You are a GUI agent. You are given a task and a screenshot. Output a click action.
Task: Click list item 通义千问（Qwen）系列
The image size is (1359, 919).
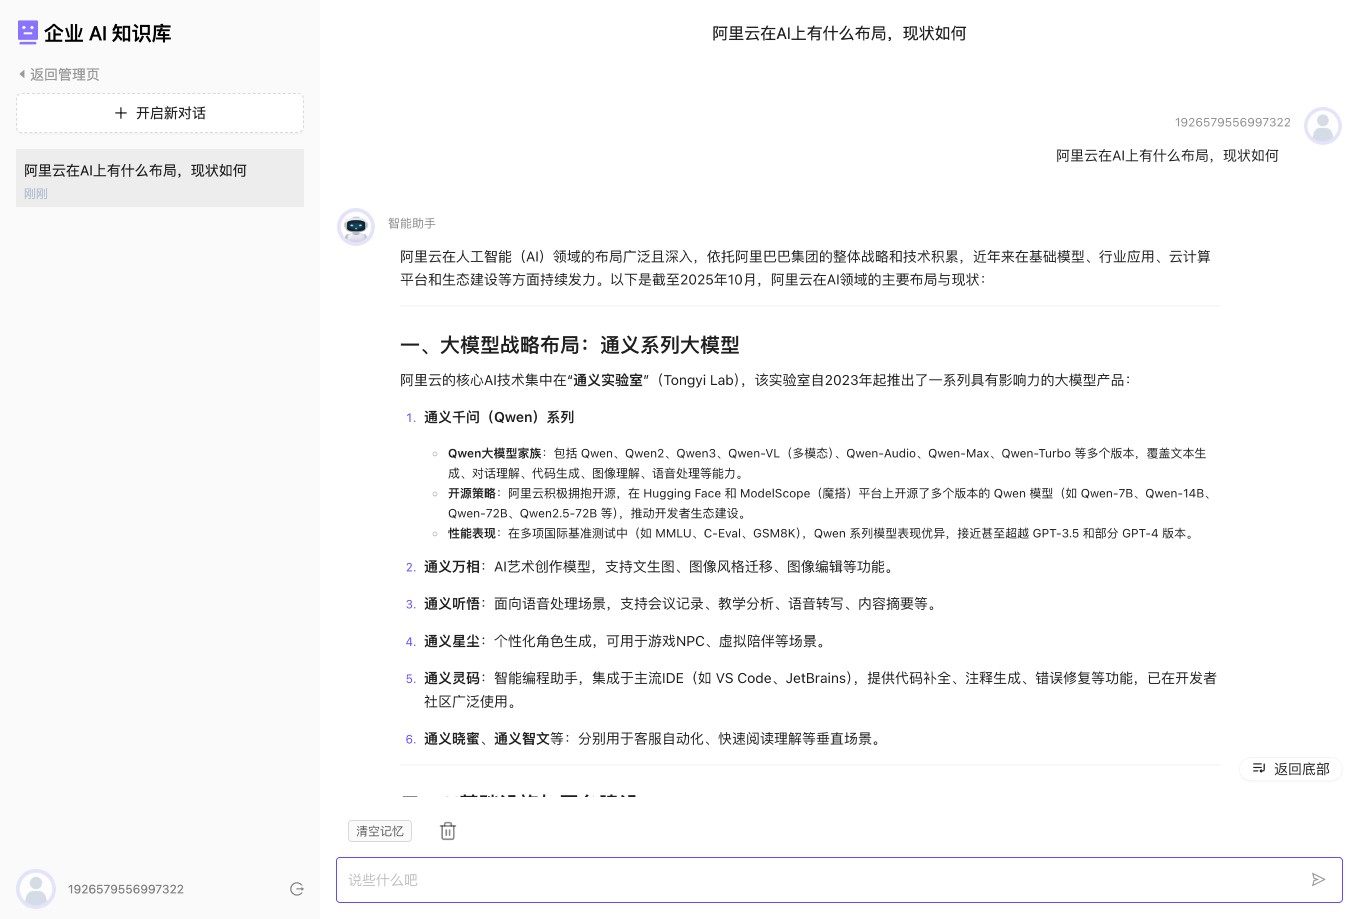tap(499, 417)
